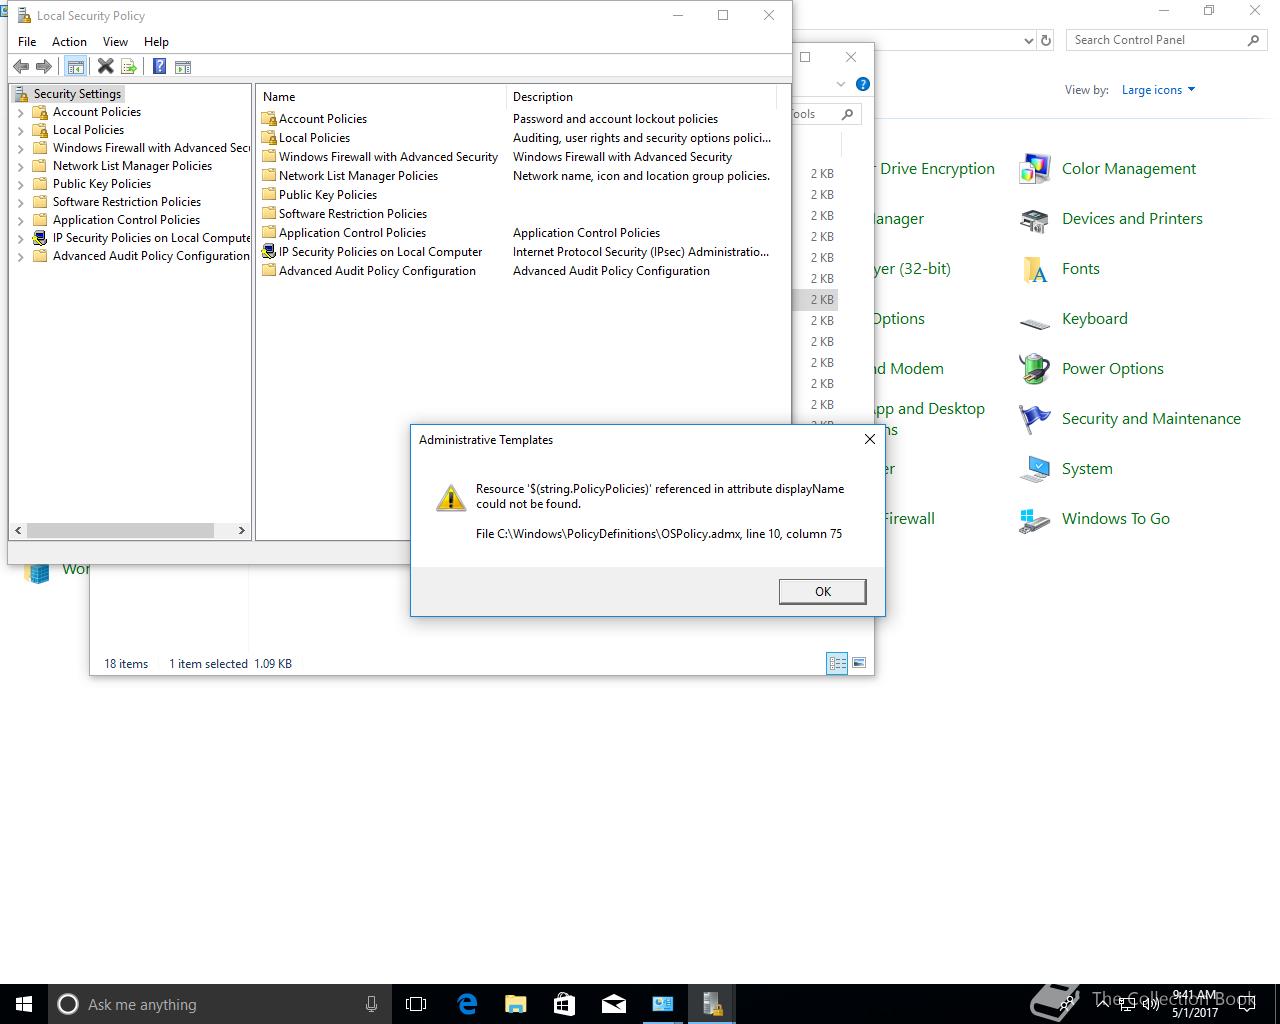The height and width of the screenshot is (1024, 1280).
Task: Expand Local Policies in the left tree
Action: click(20, 131)
